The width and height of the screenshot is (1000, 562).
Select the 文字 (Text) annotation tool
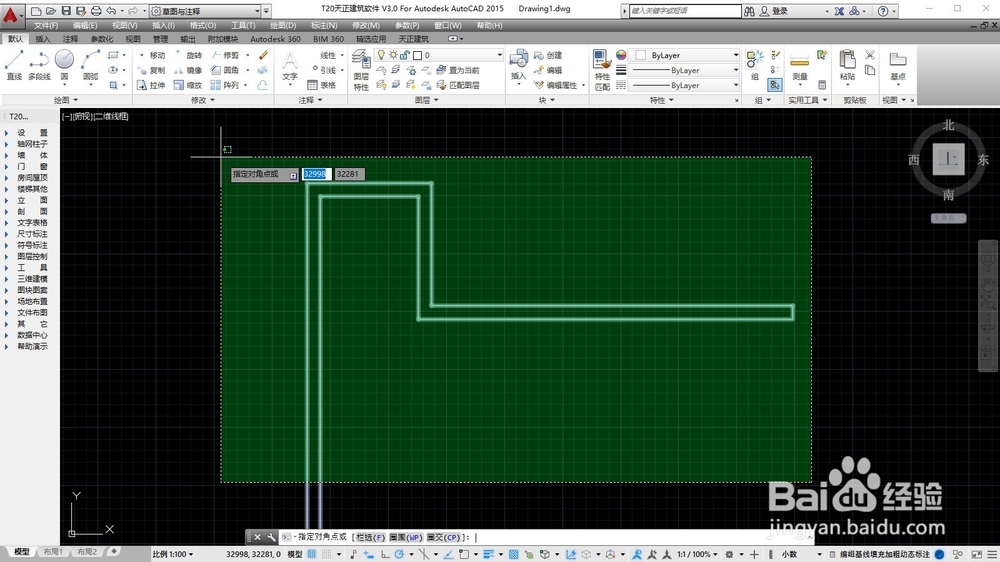pos(290,66)
